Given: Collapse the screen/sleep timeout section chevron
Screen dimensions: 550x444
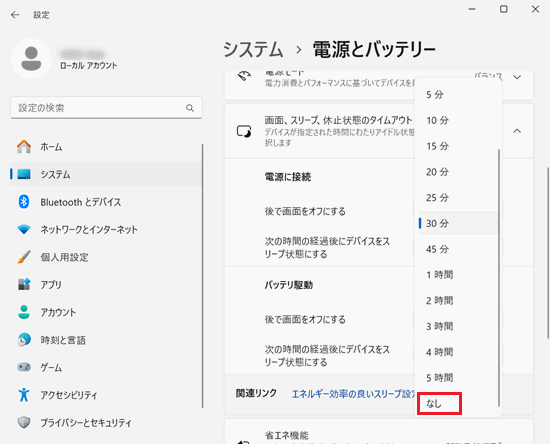Looking at the screenshot, I should 517,131.
